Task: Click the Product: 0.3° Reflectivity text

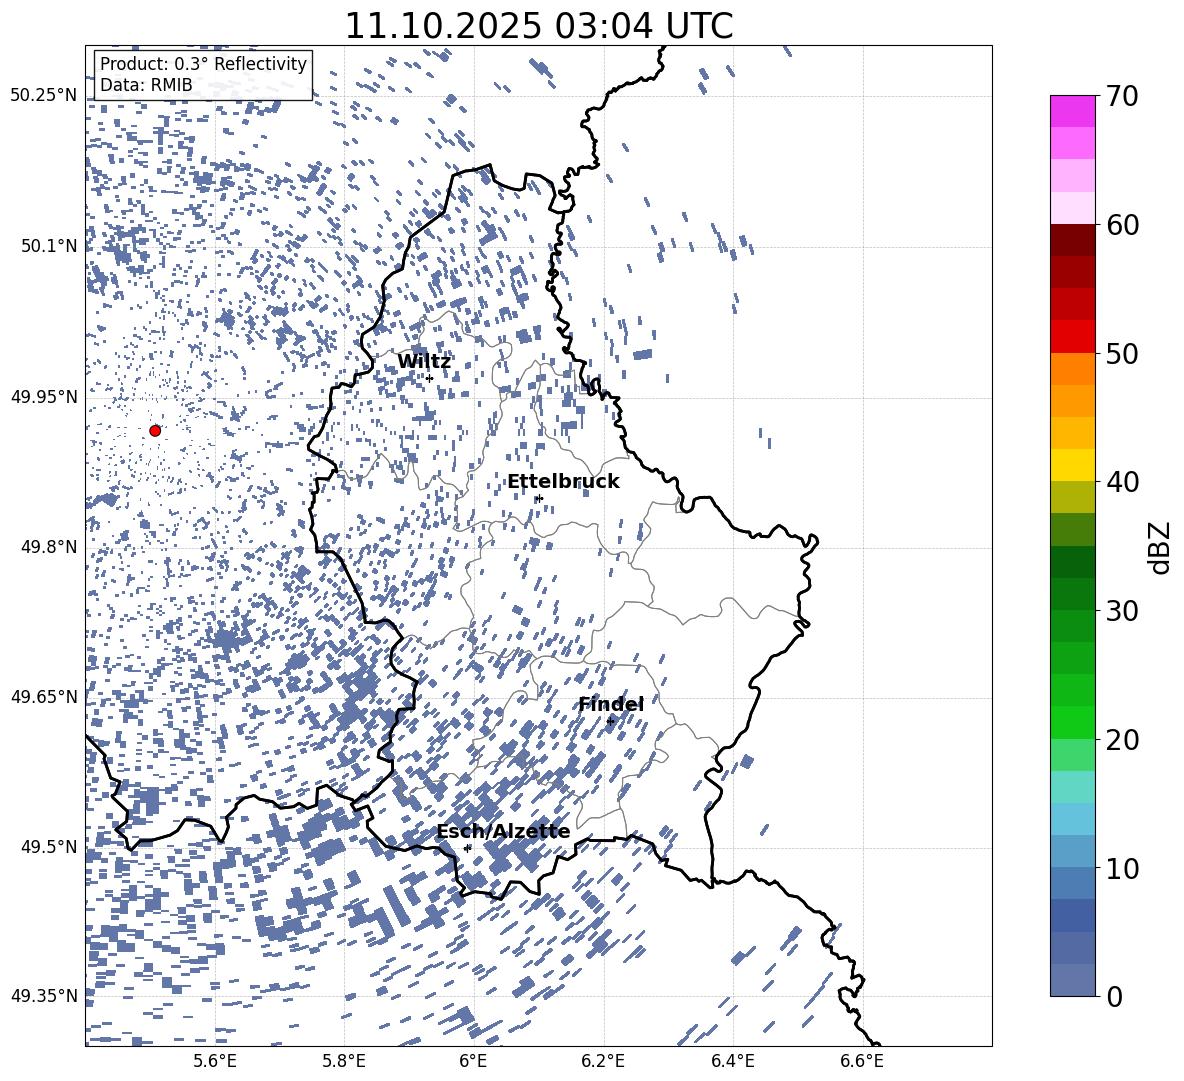Action: pos(203,63)
